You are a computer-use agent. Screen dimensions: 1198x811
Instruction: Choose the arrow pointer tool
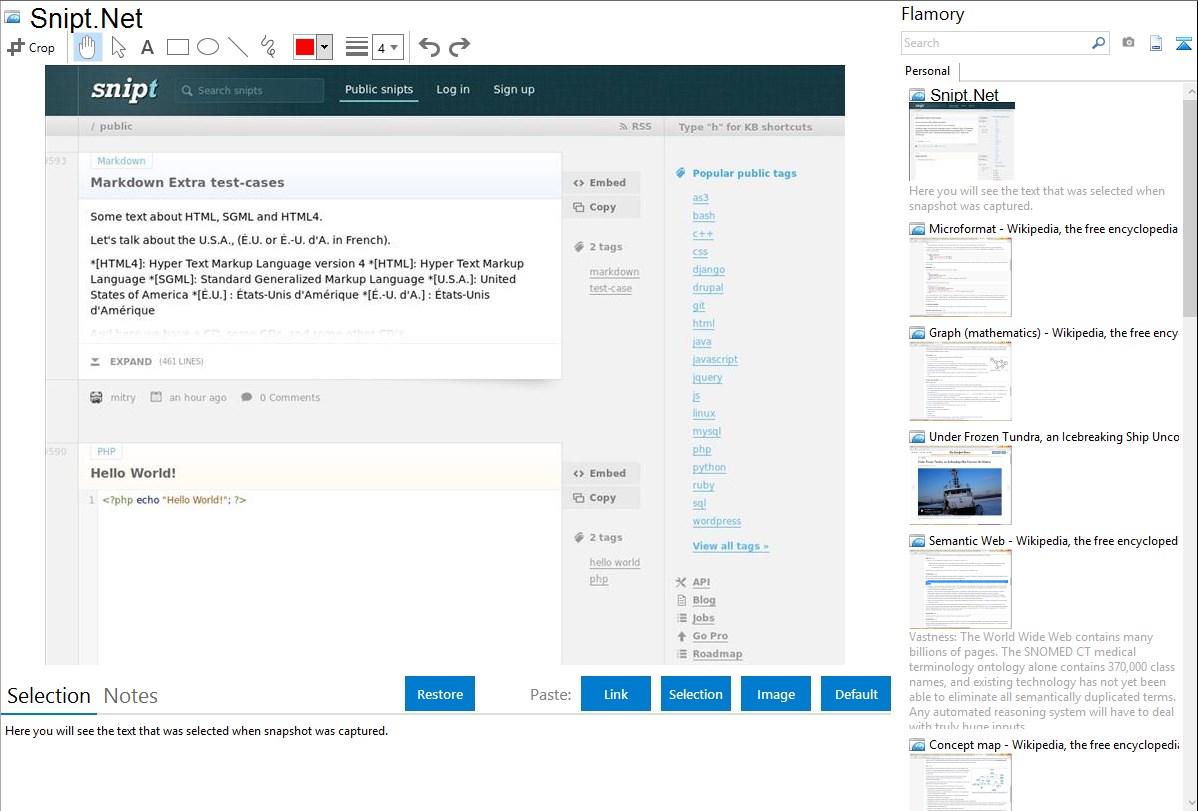click(118, 47)
